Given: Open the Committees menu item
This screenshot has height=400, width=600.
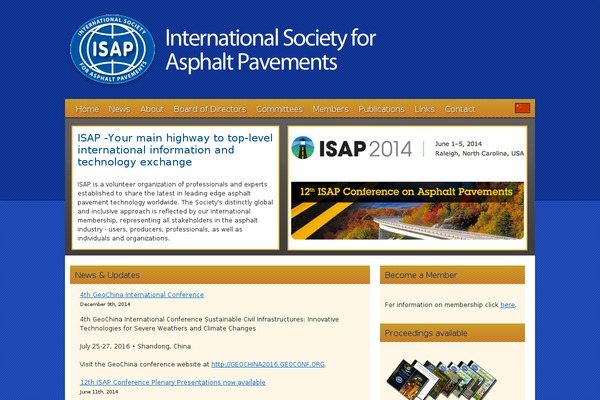Looking at the screenshot, I should click(x=279, y=109).
